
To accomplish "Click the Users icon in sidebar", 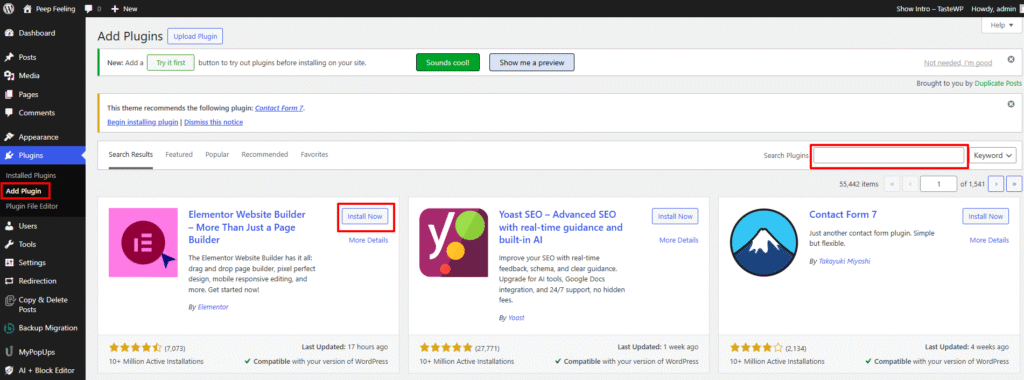I will (x=9, y=226).
